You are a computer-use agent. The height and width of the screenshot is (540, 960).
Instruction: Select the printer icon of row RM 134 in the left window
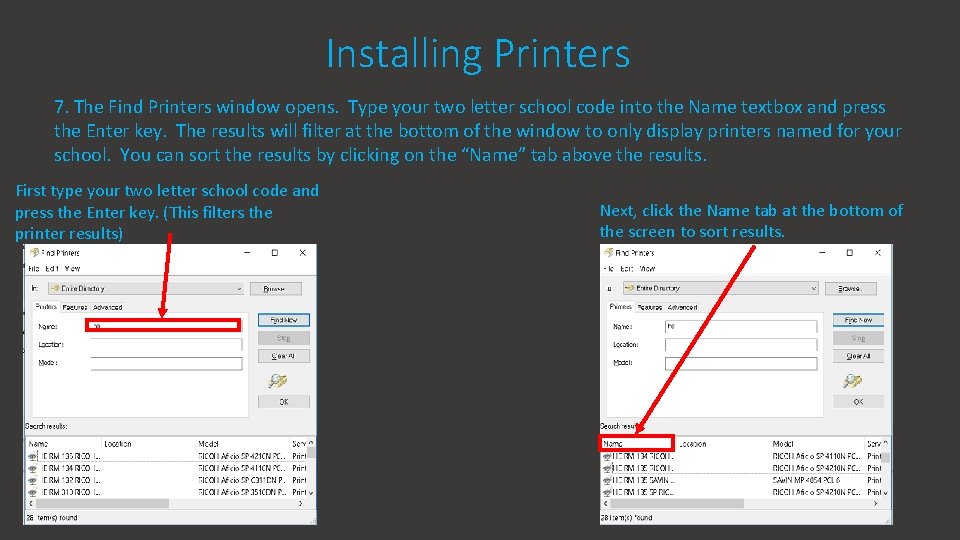click(32, 468)
